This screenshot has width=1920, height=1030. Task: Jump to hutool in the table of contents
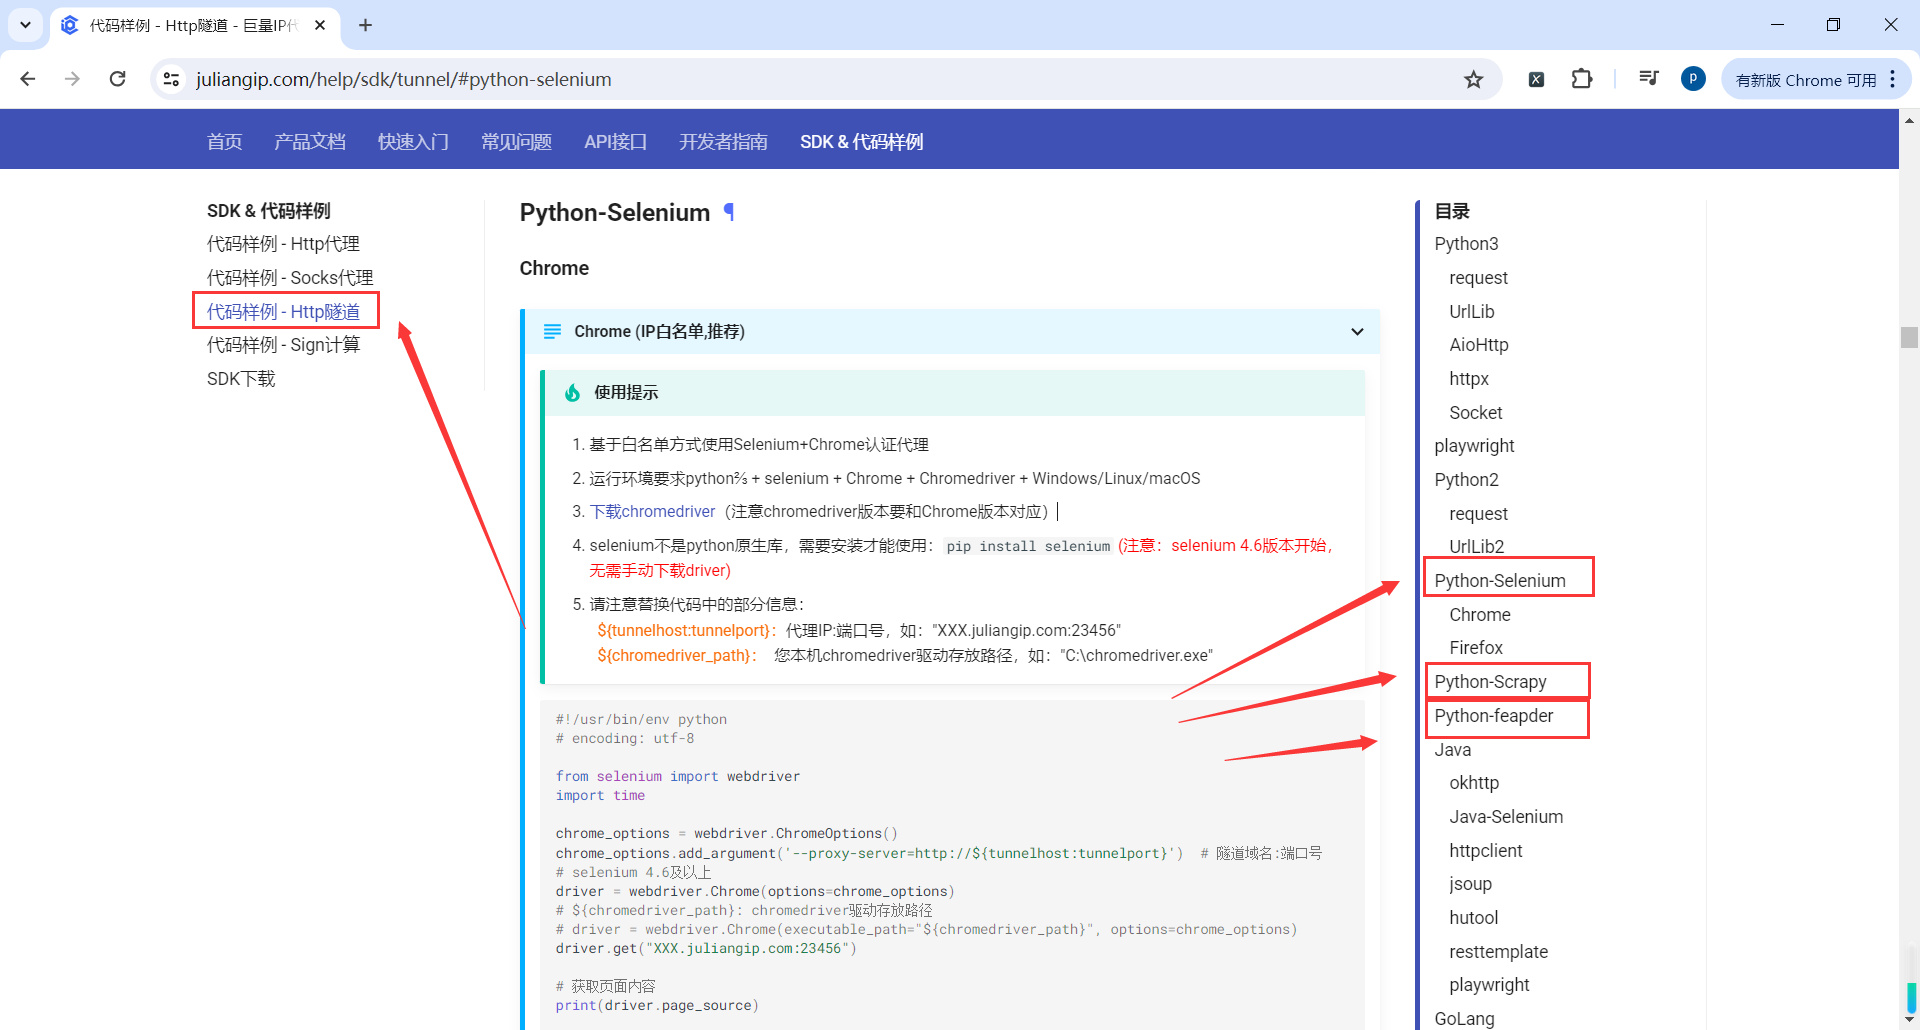(x=1474, y=918)
